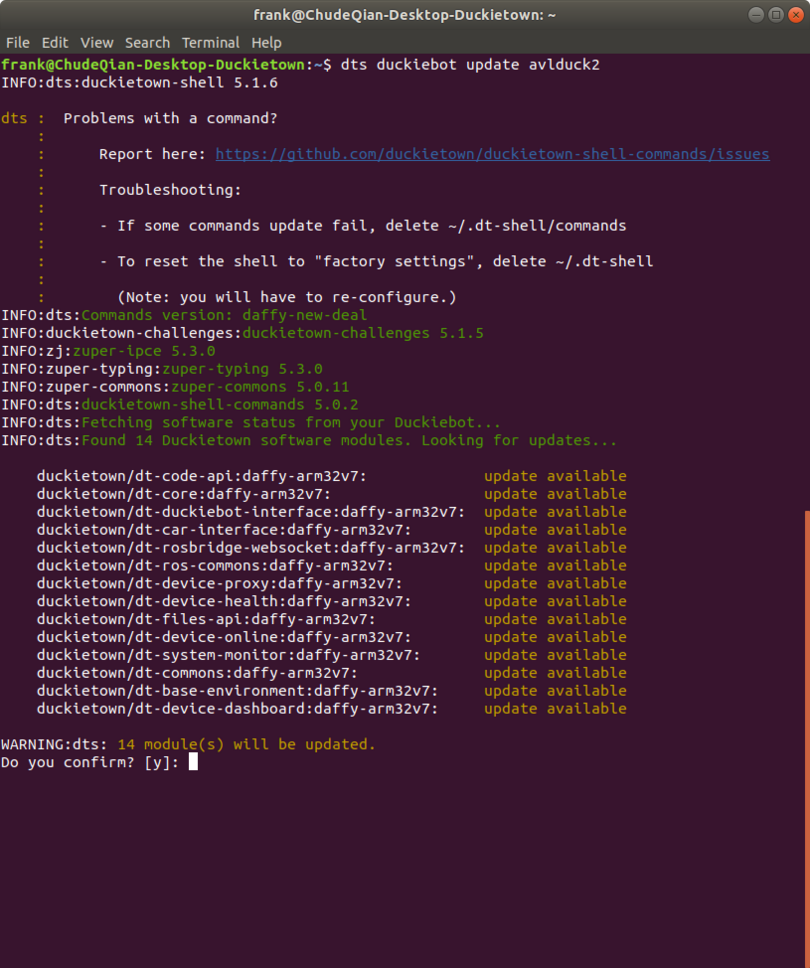This screenshot has width=810, height=968.
Task: Click 'duckietown/dt-files-api:daffy-arm32v7:' module name
Action: coord(206,620)
